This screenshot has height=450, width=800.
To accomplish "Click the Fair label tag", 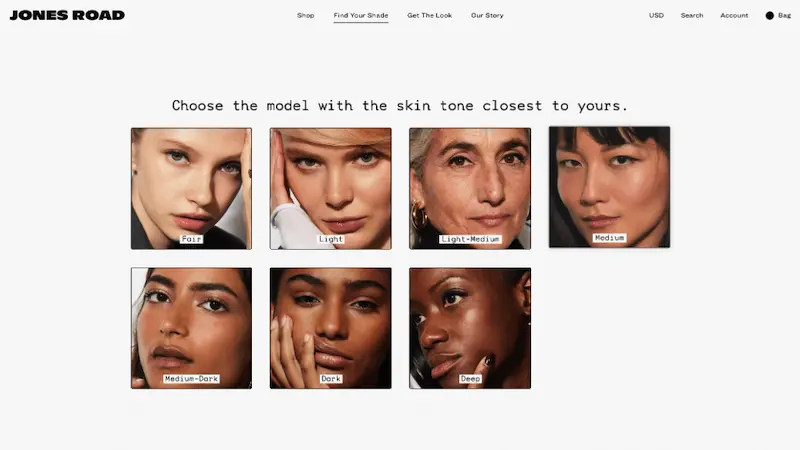I will [x=191, y=239].
